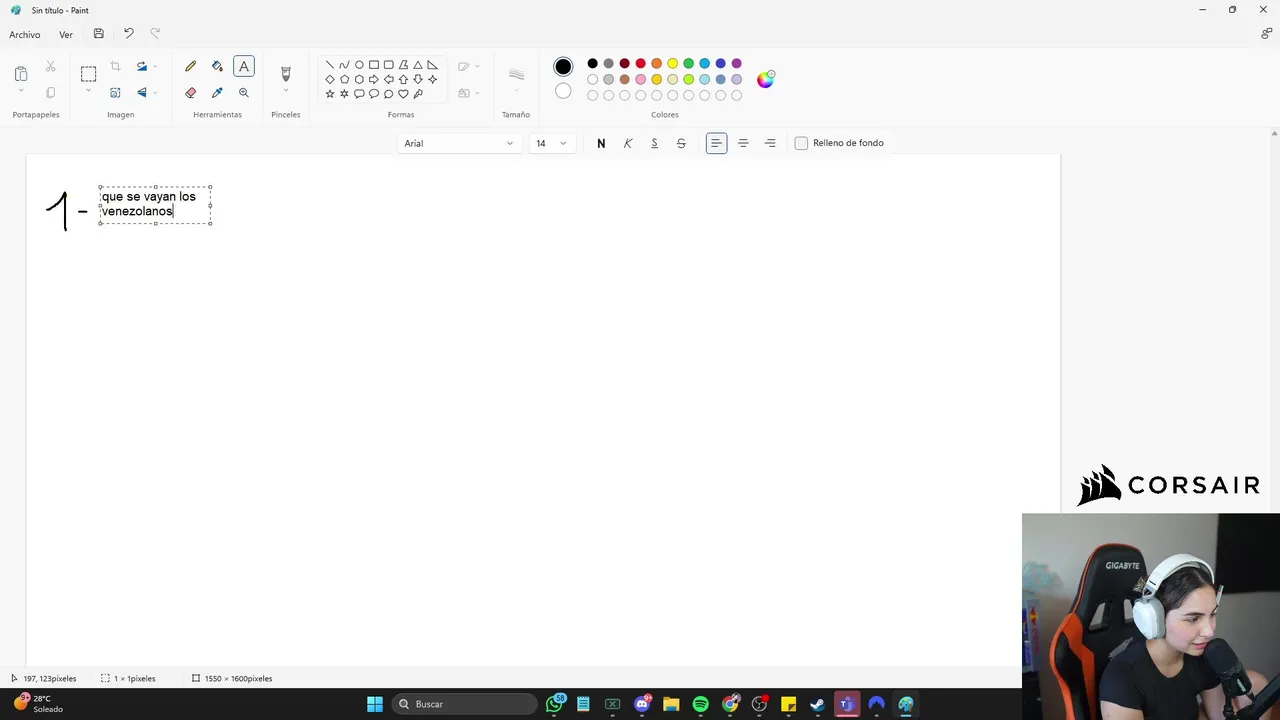Click the Paste clipboard icon
Viewport: 1280px width, 720px height.
click(x=21, y=73)
